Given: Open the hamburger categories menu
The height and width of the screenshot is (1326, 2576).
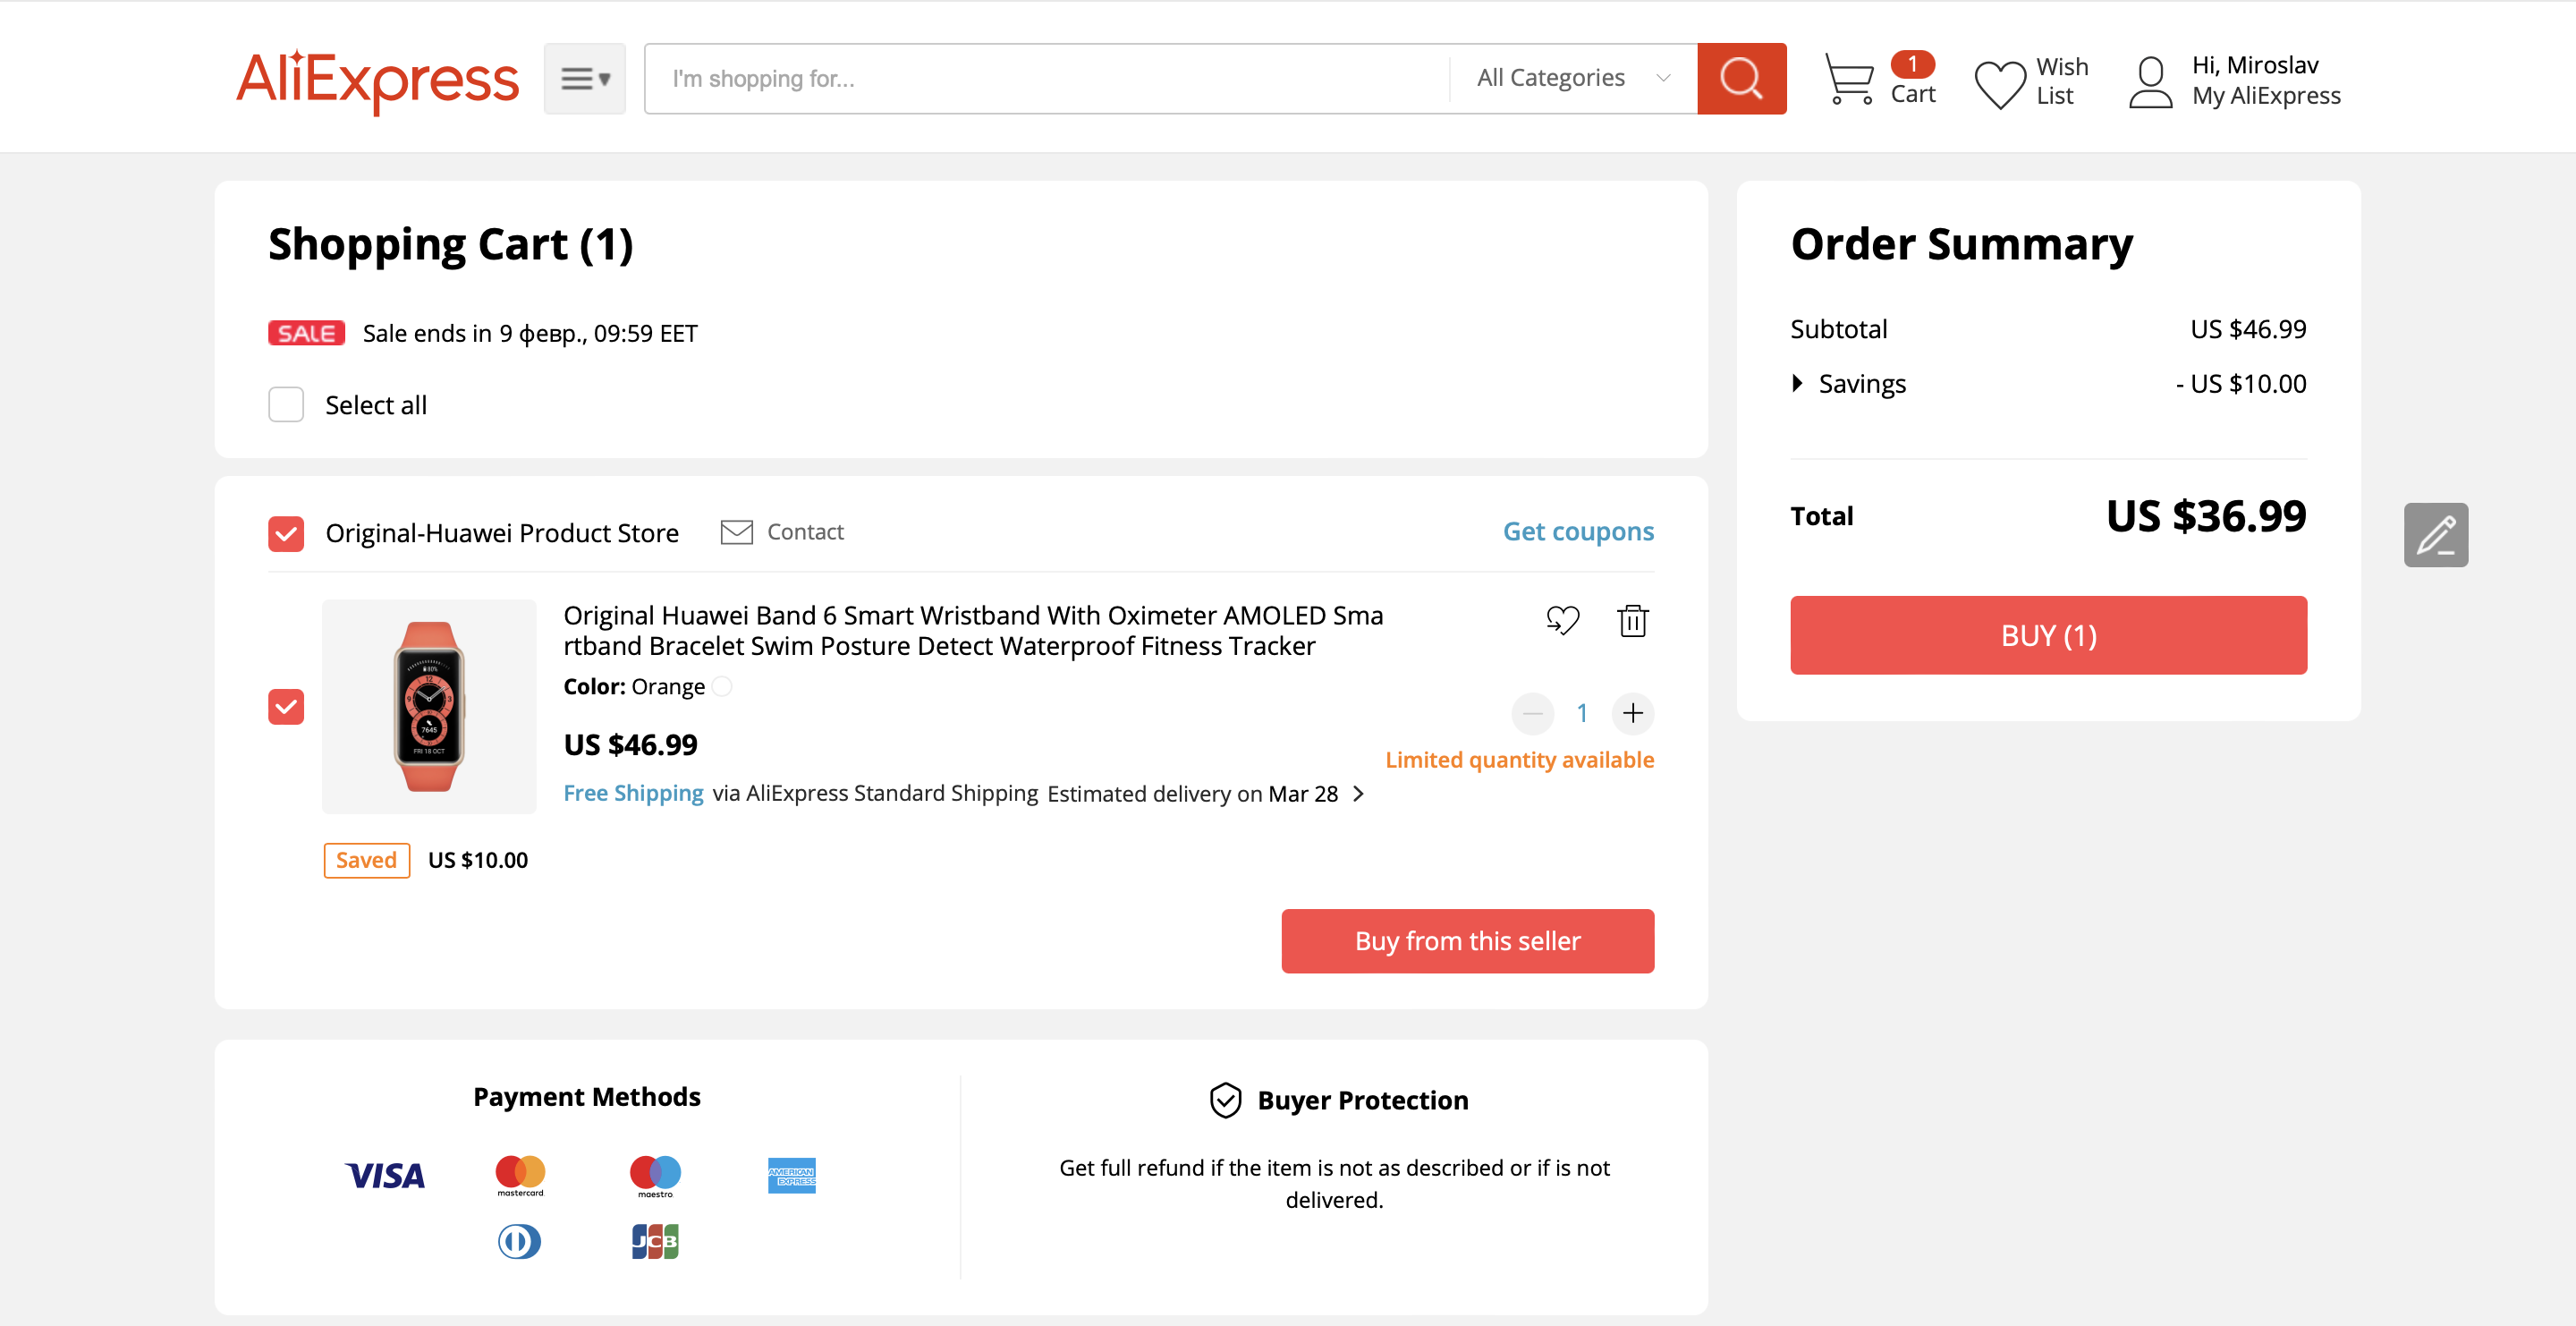Looking at the screenshot, I should (584, 78).
